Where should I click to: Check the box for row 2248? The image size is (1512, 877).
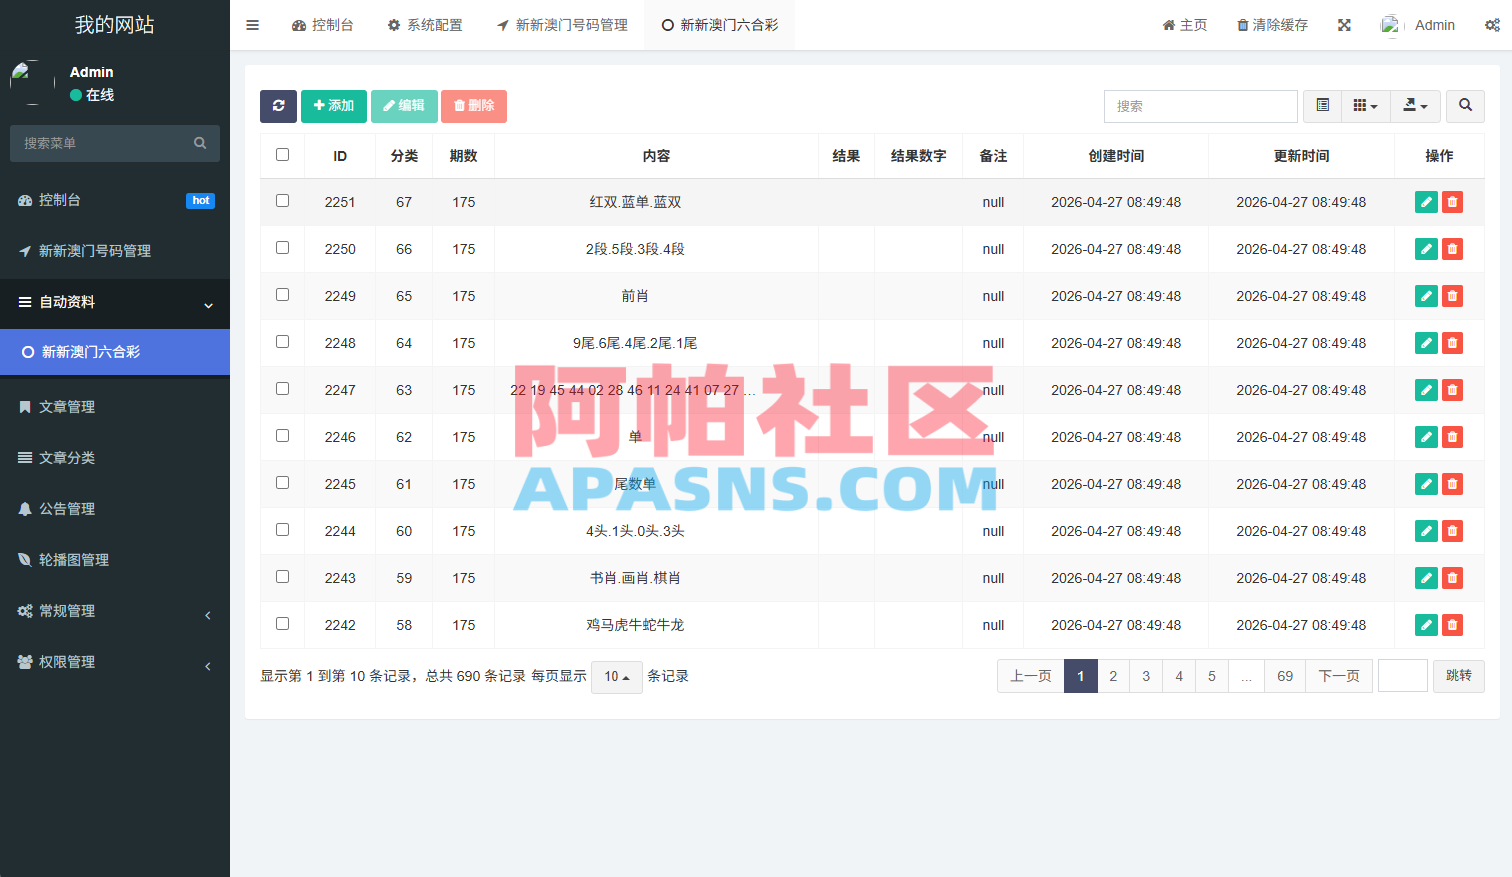click(282, 342)
